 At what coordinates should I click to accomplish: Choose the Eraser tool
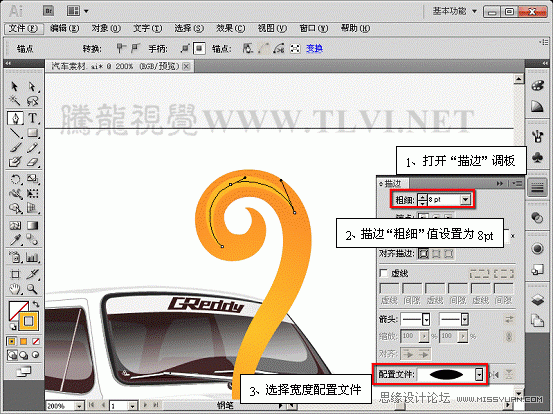tap(32, 162)
